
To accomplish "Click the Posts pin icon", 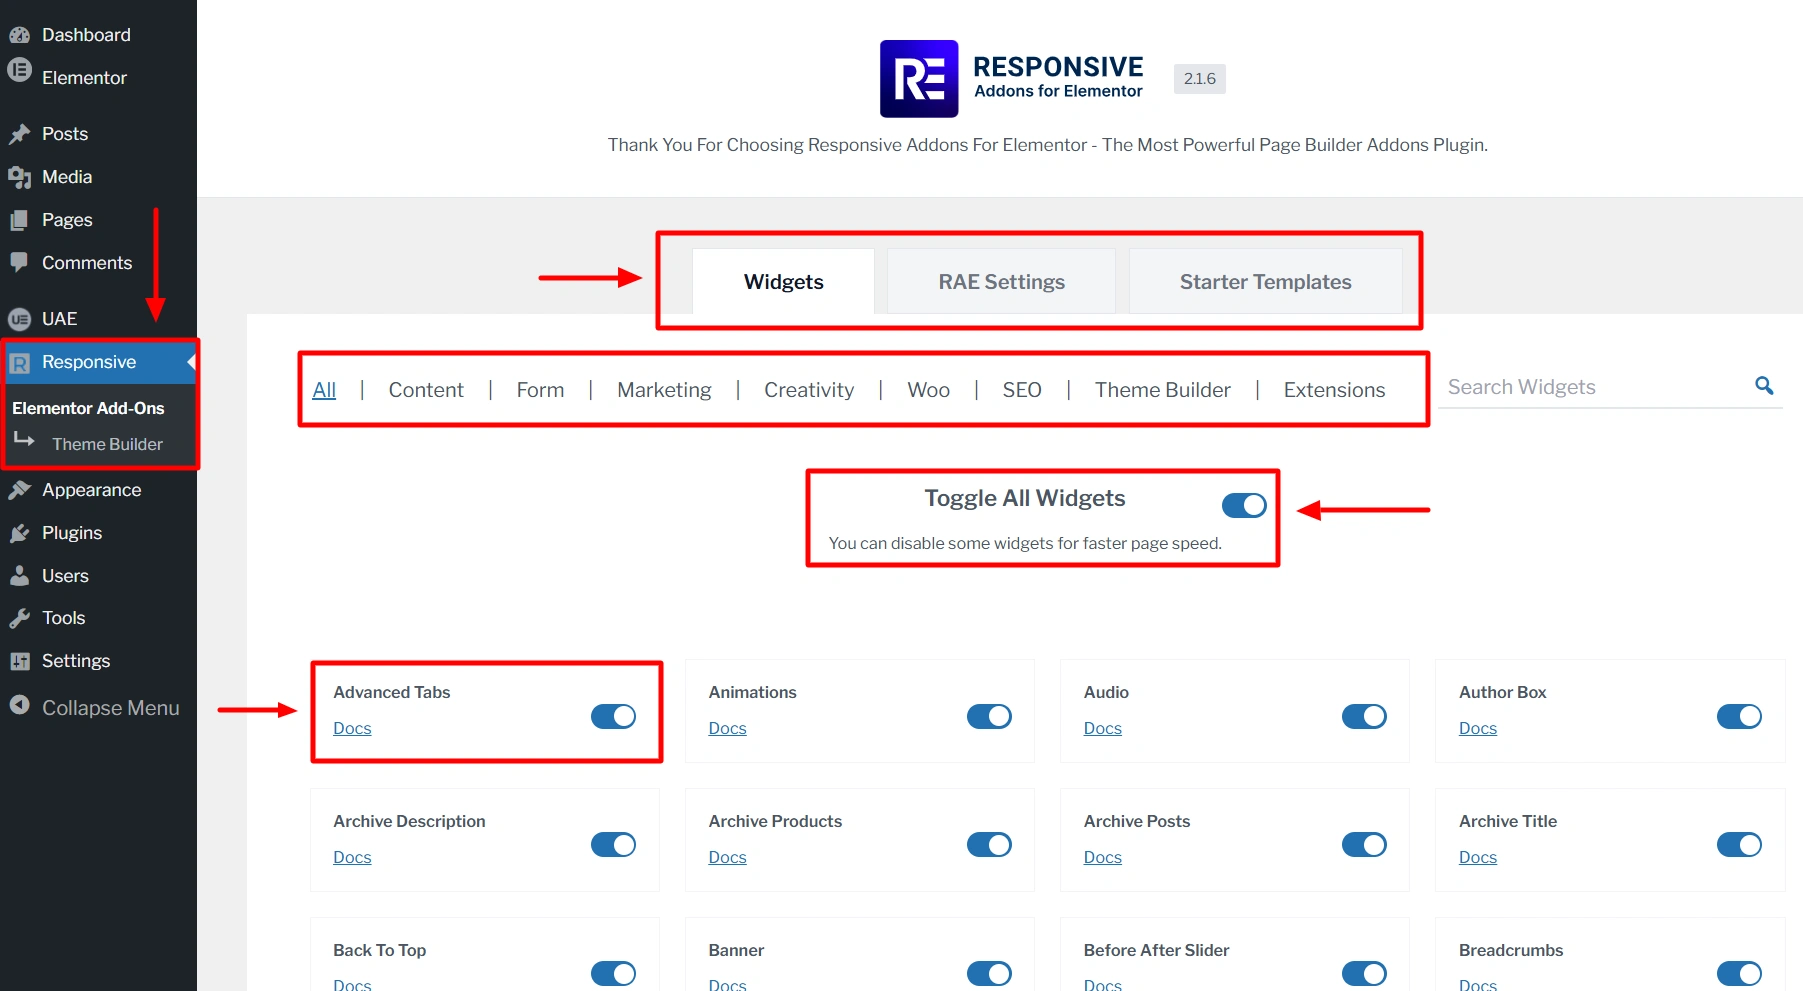I will click(x=19, y=134).
